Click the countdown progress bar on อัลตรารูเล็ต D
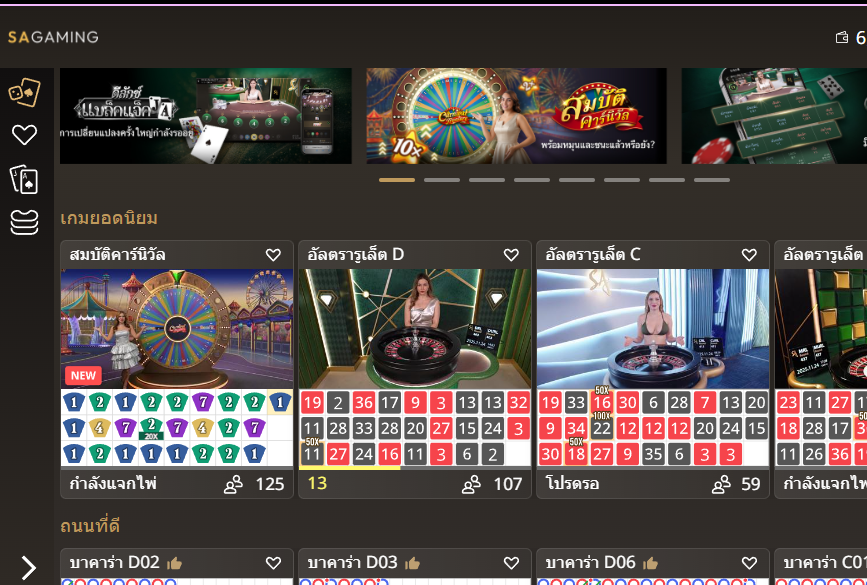 [349, 468]
